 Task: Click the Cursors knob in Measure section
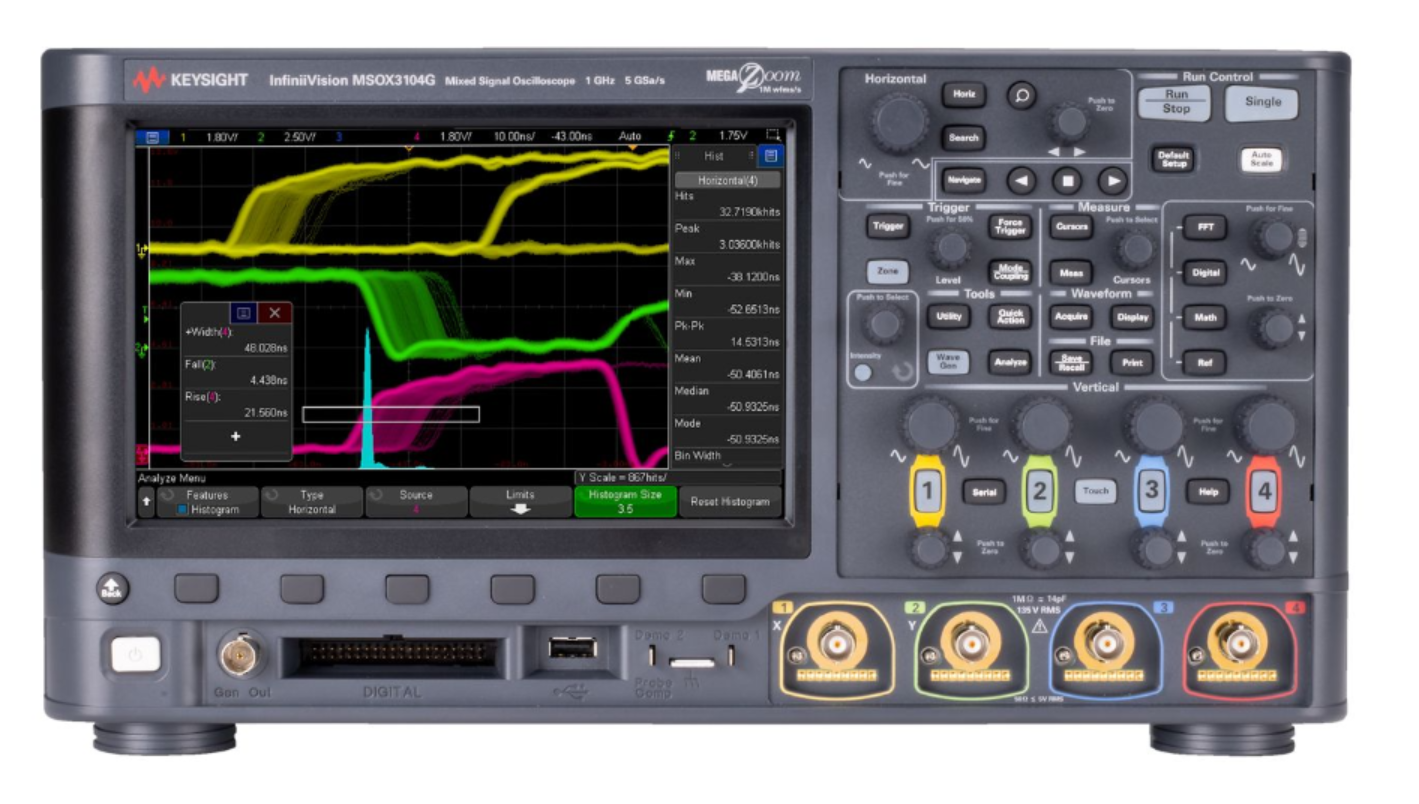[1134, 248]
